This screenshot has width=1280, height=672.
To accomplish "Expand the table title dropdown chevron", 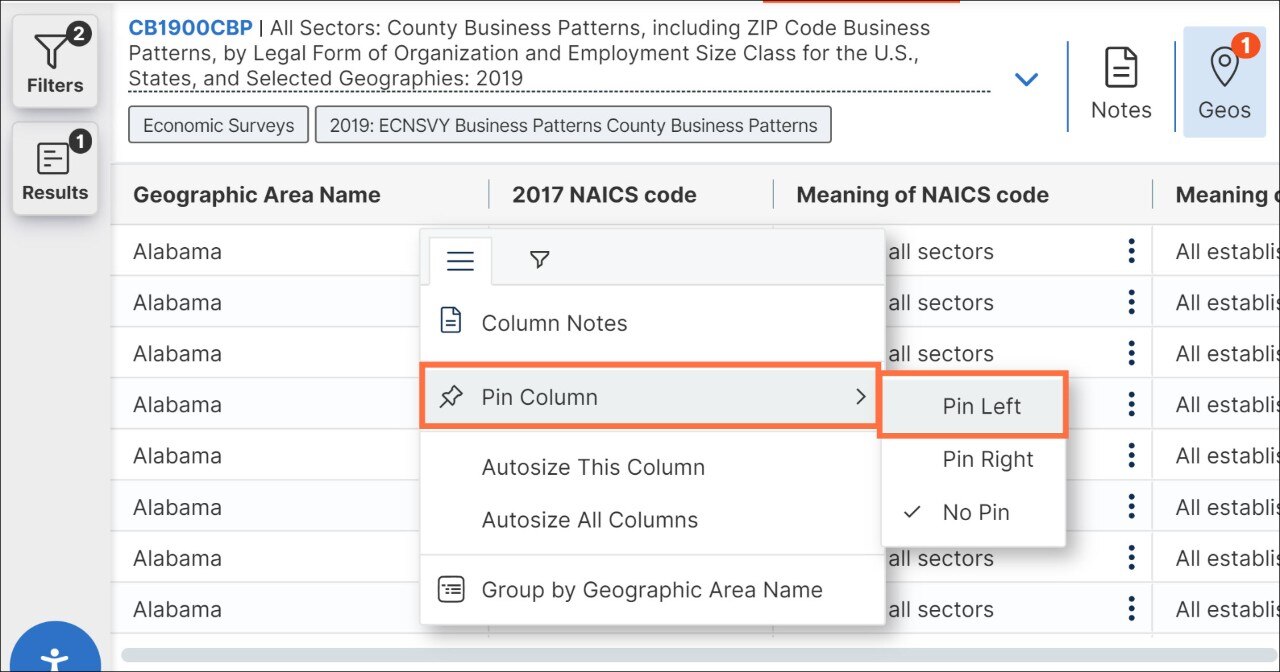I will click(x=1026, y=79).
